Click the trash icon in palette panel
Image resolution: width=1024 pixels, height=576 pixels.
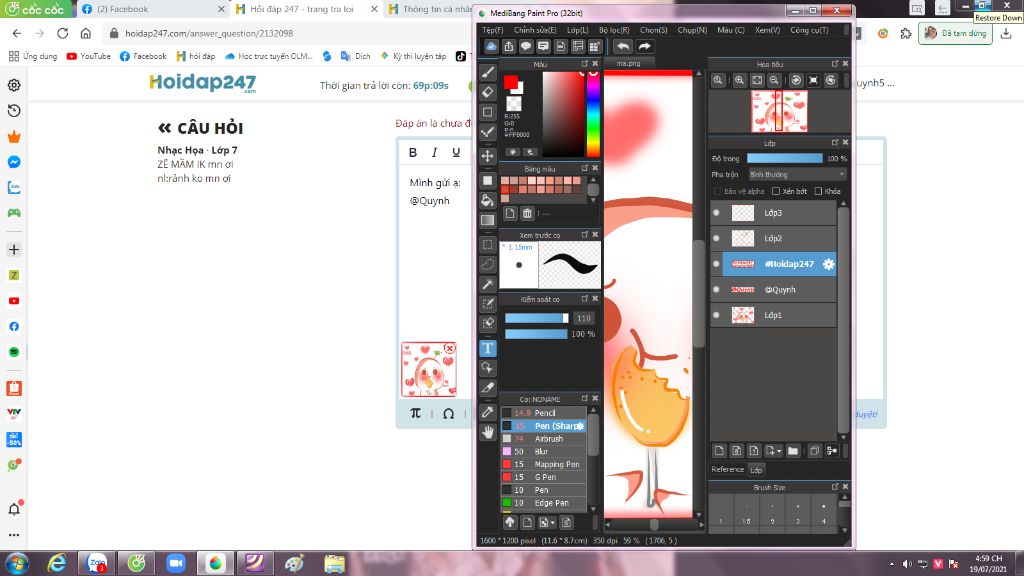coord(527,214)
